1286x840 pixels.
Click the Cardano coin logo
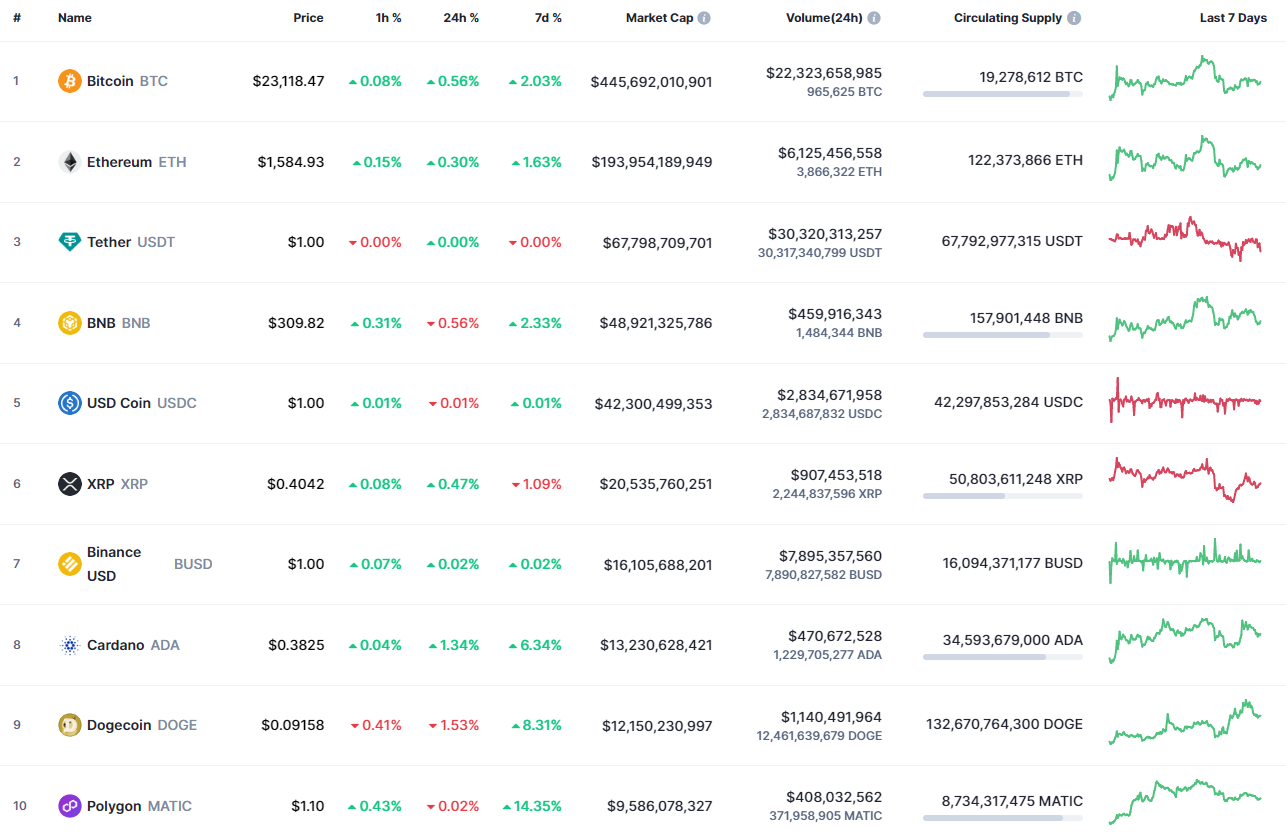pyautogui.click(x=68, y=644)
